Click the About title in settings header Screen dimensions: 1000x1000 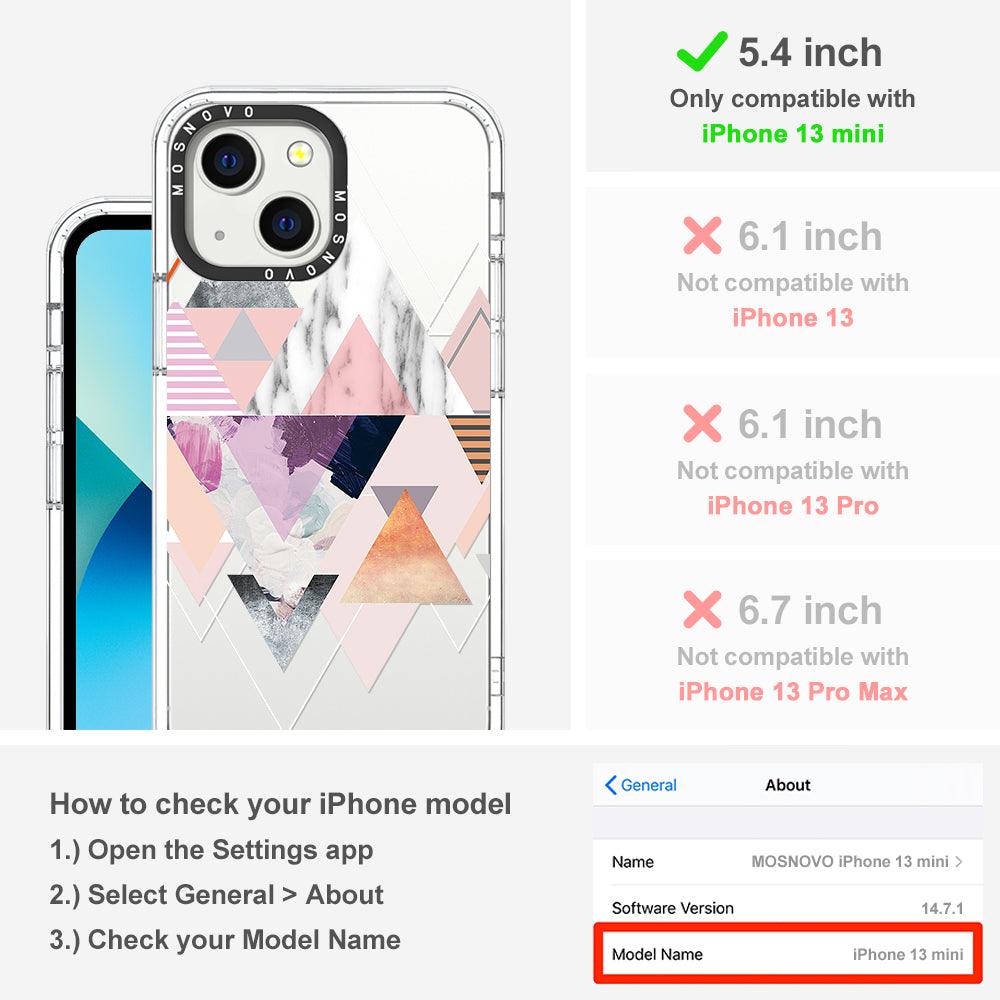(788, 785)
